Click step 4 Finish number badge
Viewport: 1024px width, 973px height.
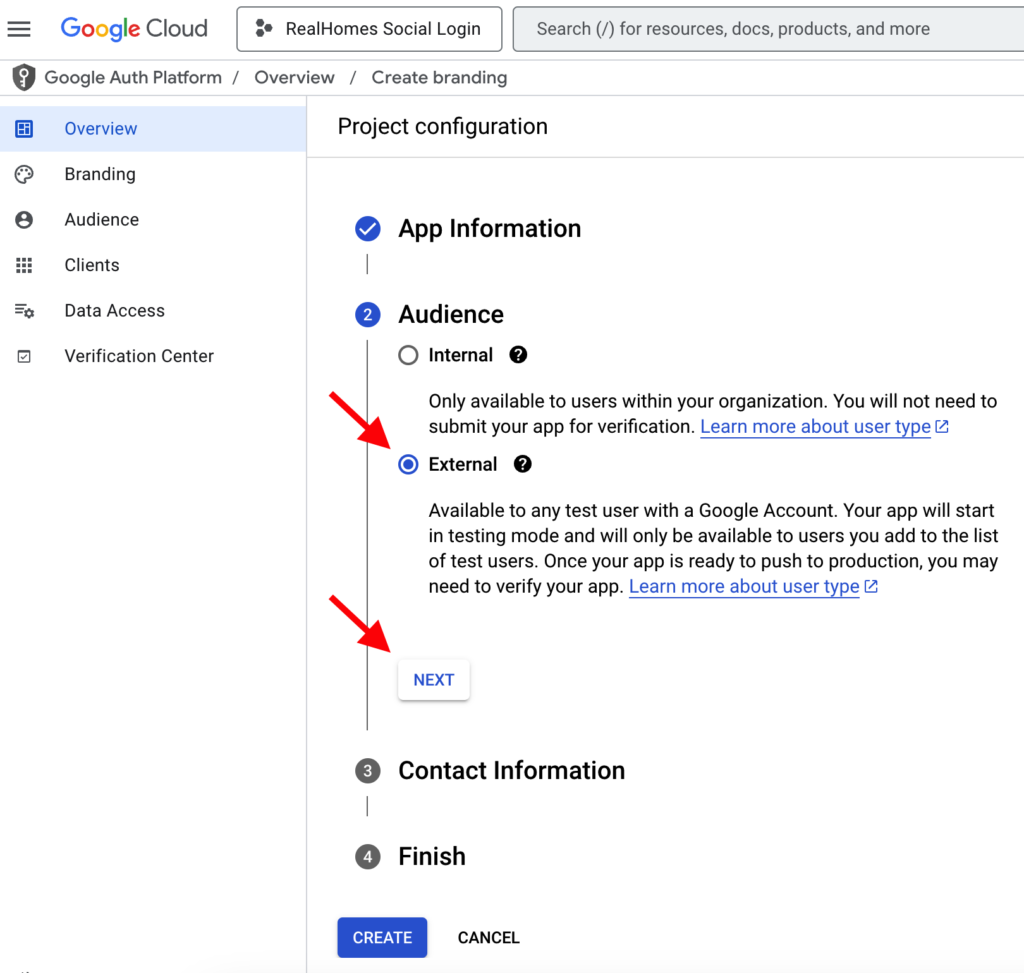[x=368, y=857]
